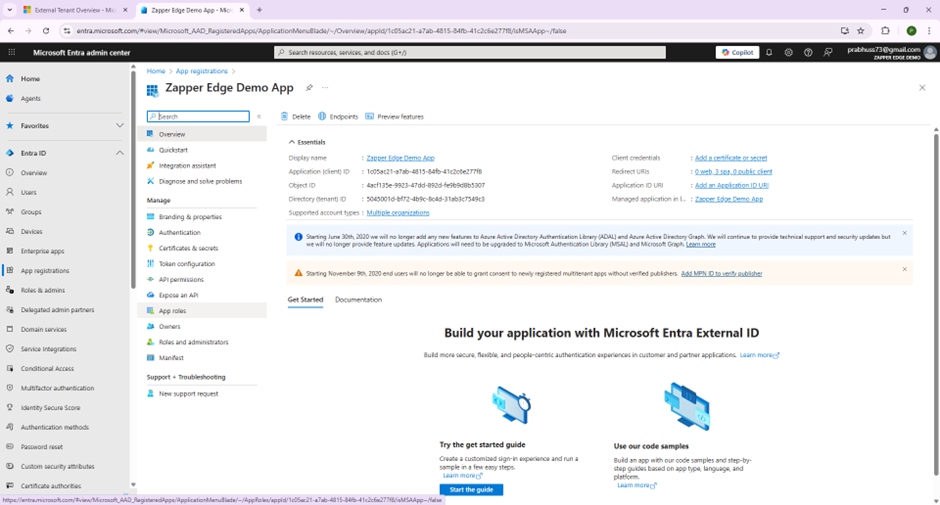The height and width of the screenshot is (505, 940).
Task: Pin the Zapper Edge Demo App blade
Action: coord(309,88)
